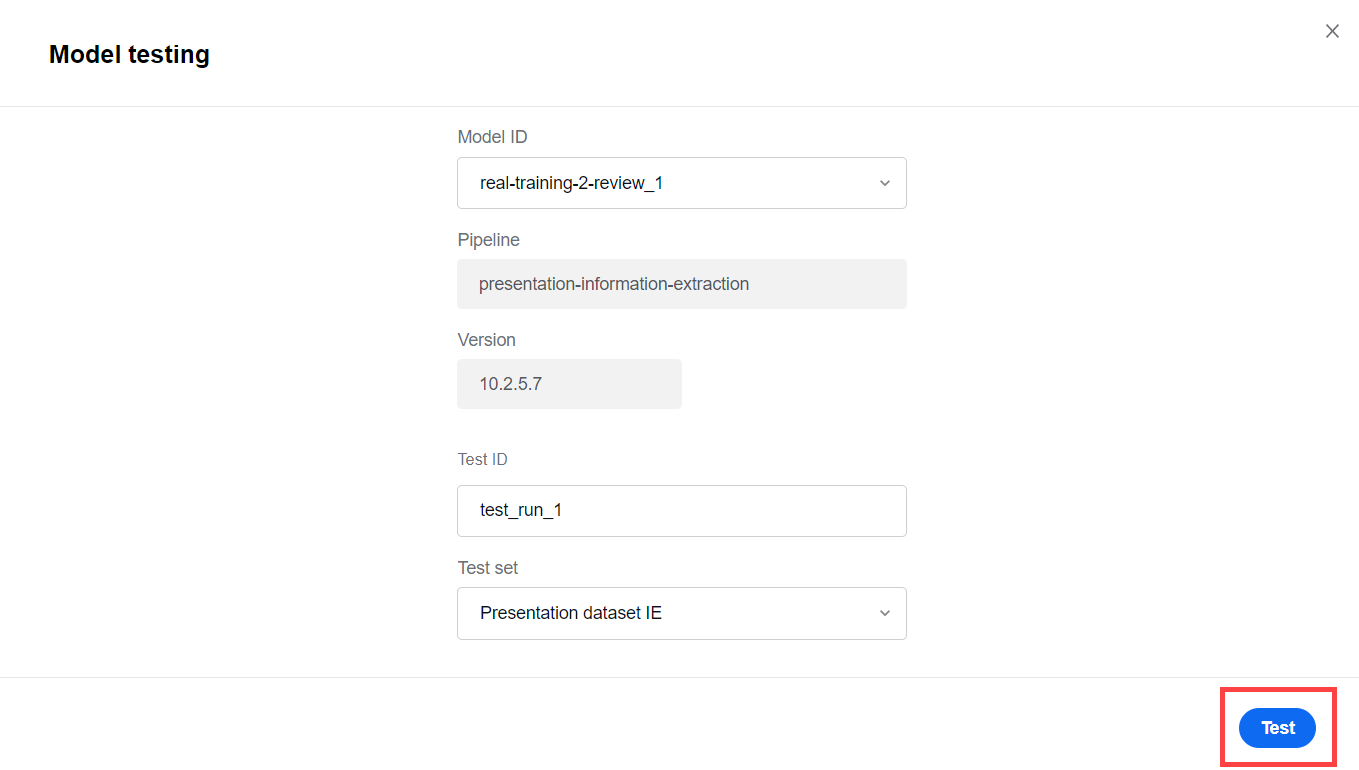Click the test_run_1 text in Test ID
This screenshot has height=770, width=1359.
[521, 510]
